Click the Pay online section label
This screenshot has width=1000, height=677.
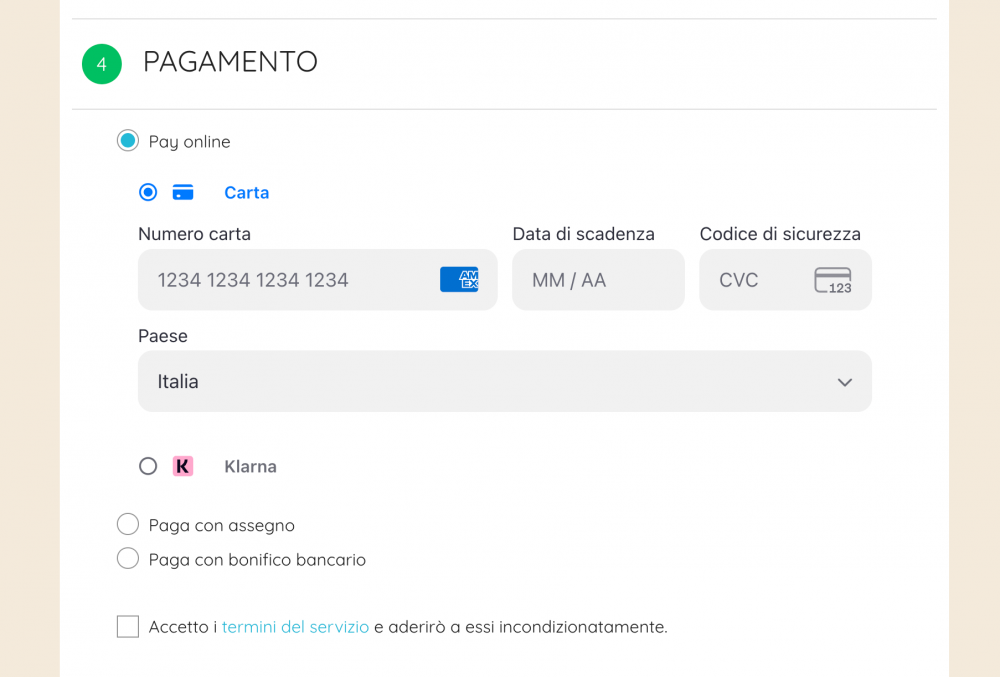click(x=189, y=141)
